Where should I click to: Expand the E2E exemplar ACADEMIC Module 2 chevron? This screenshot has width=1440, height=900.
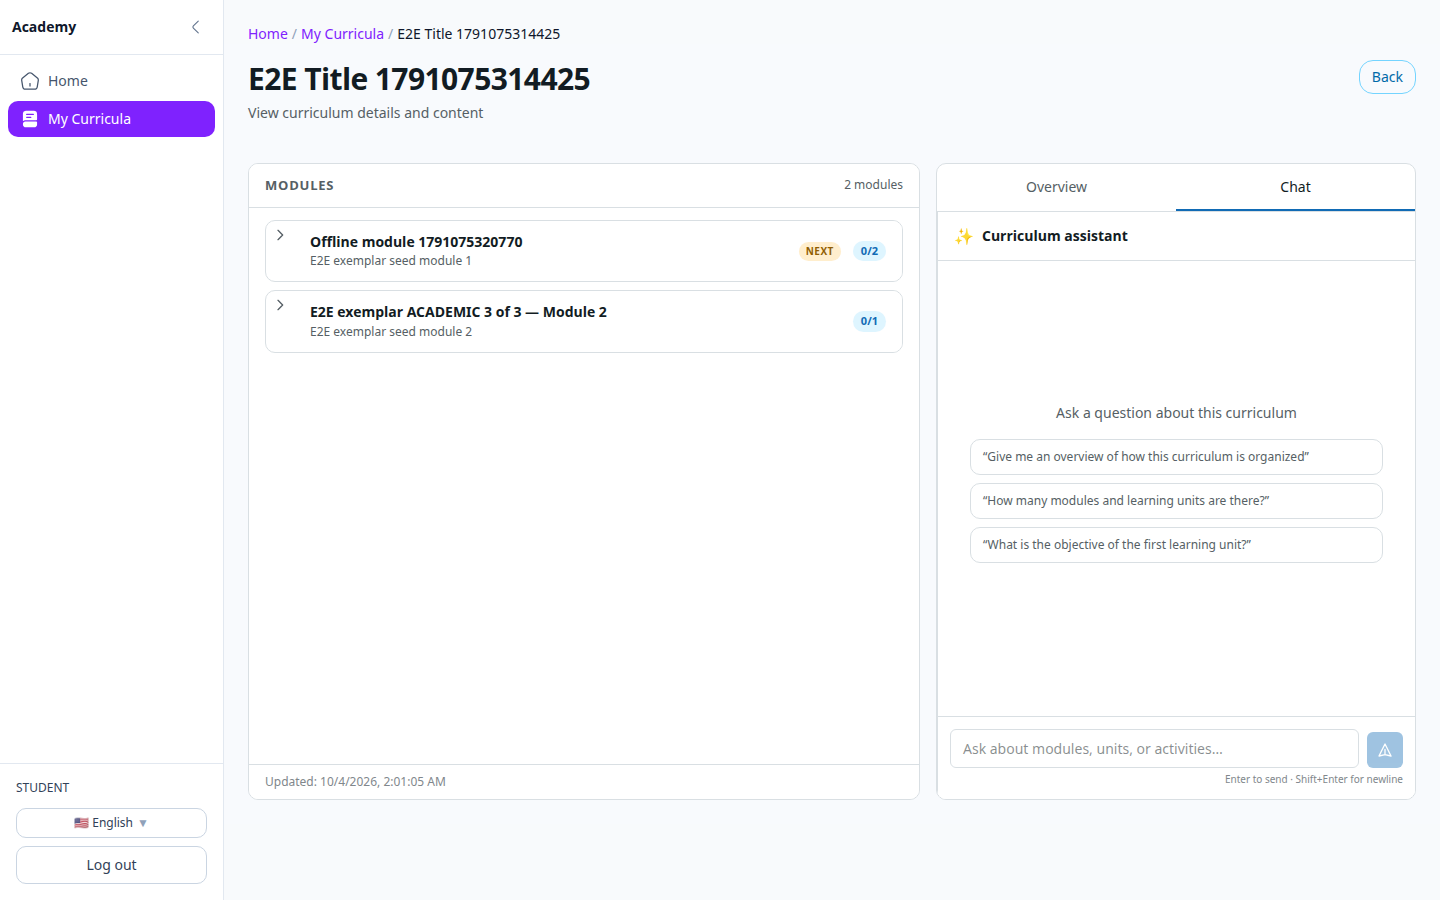click(x=281, y=305)
